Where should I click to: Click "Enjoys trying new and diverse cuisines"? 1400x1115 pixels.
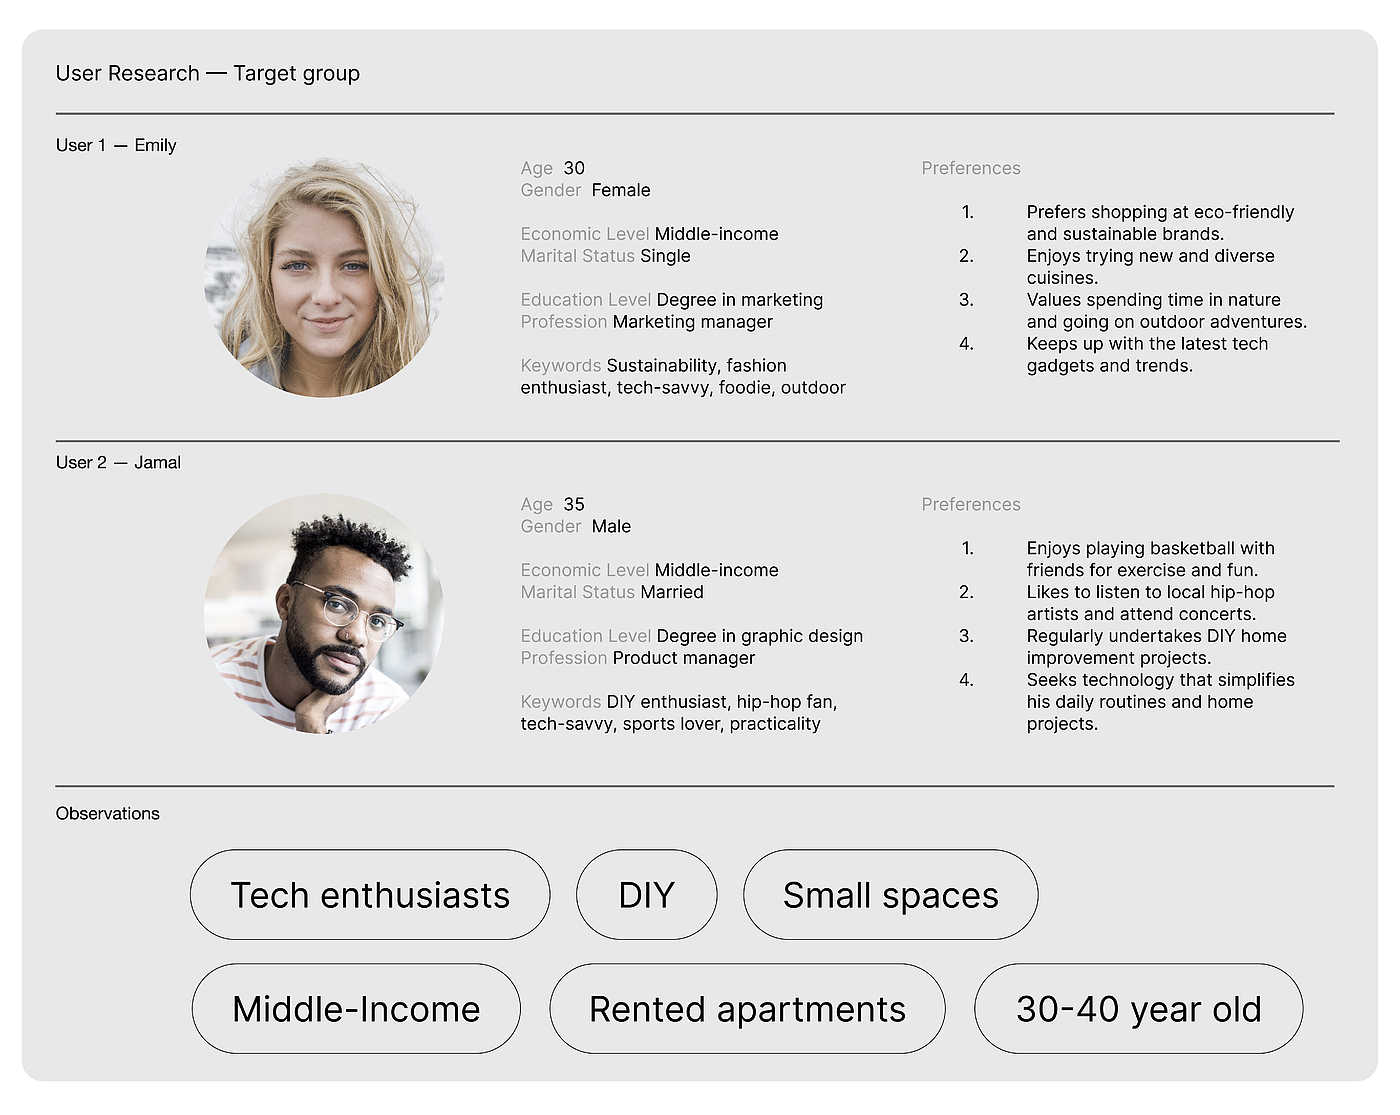1150,267
